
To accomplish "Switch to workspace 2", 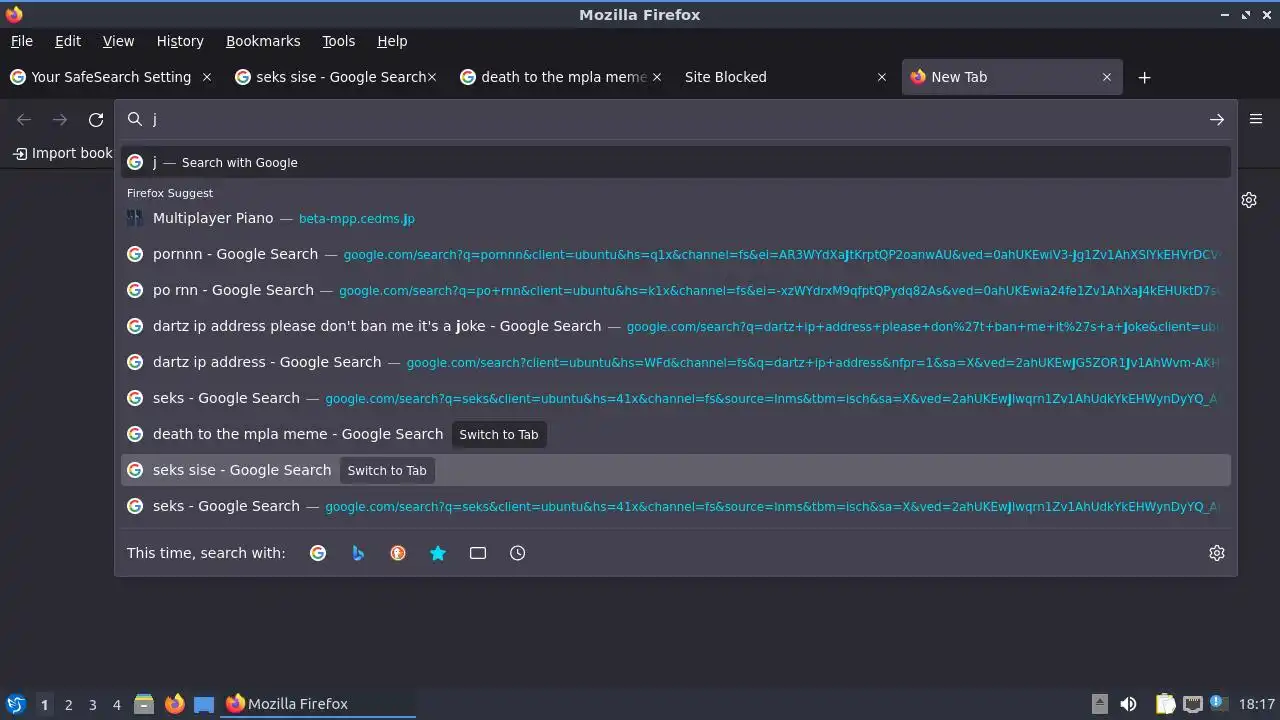I will pyautogui.click(x=68, y=704).
